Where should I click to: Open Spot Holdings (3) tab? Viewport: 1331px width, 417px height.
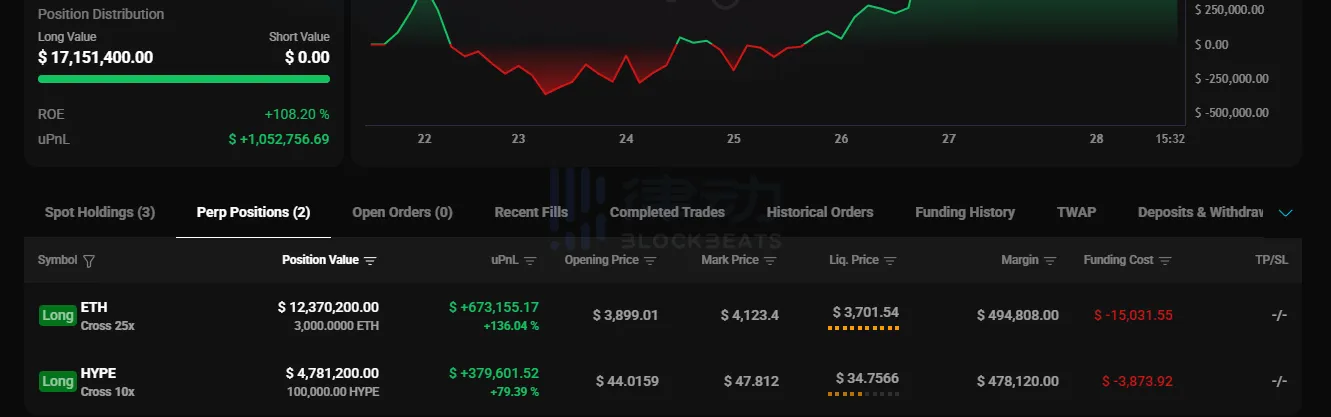coord(100,212)
